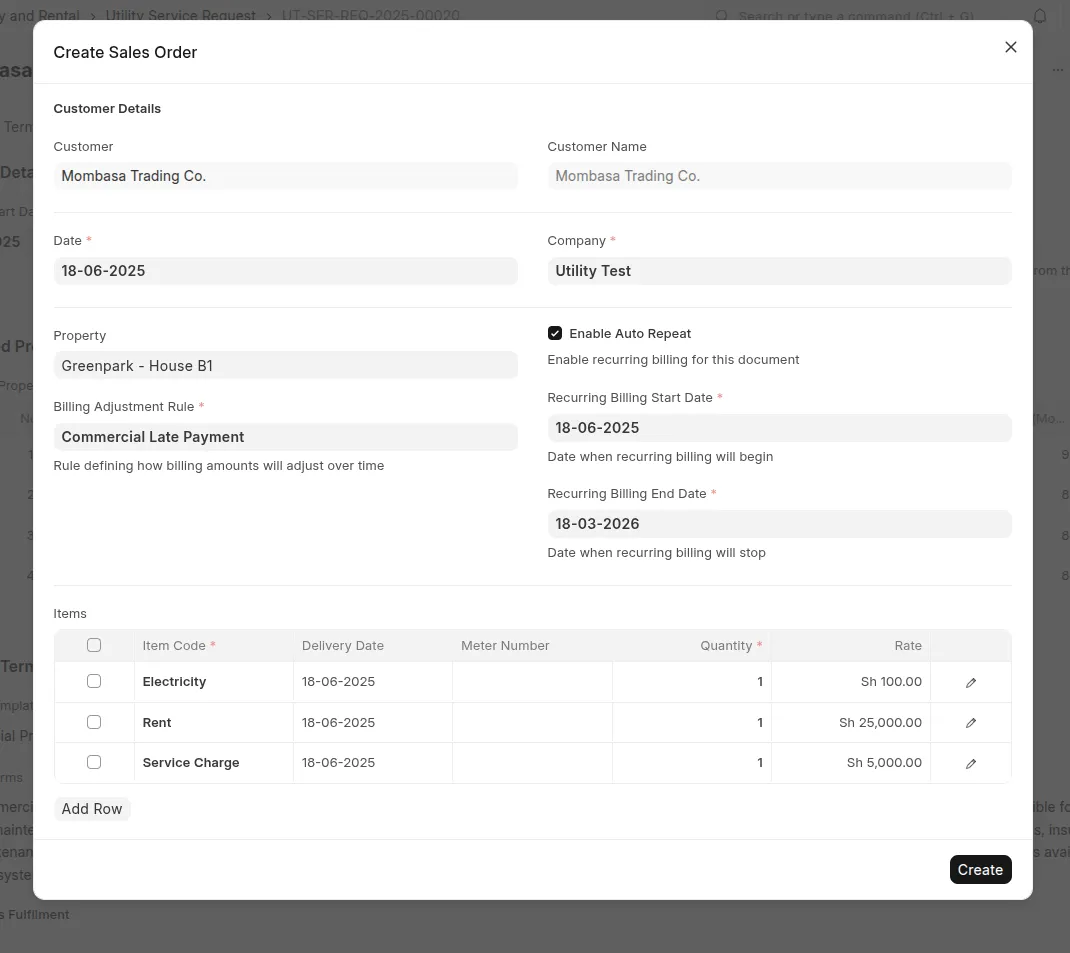Click the Rent meter number cell

(532, 722)
